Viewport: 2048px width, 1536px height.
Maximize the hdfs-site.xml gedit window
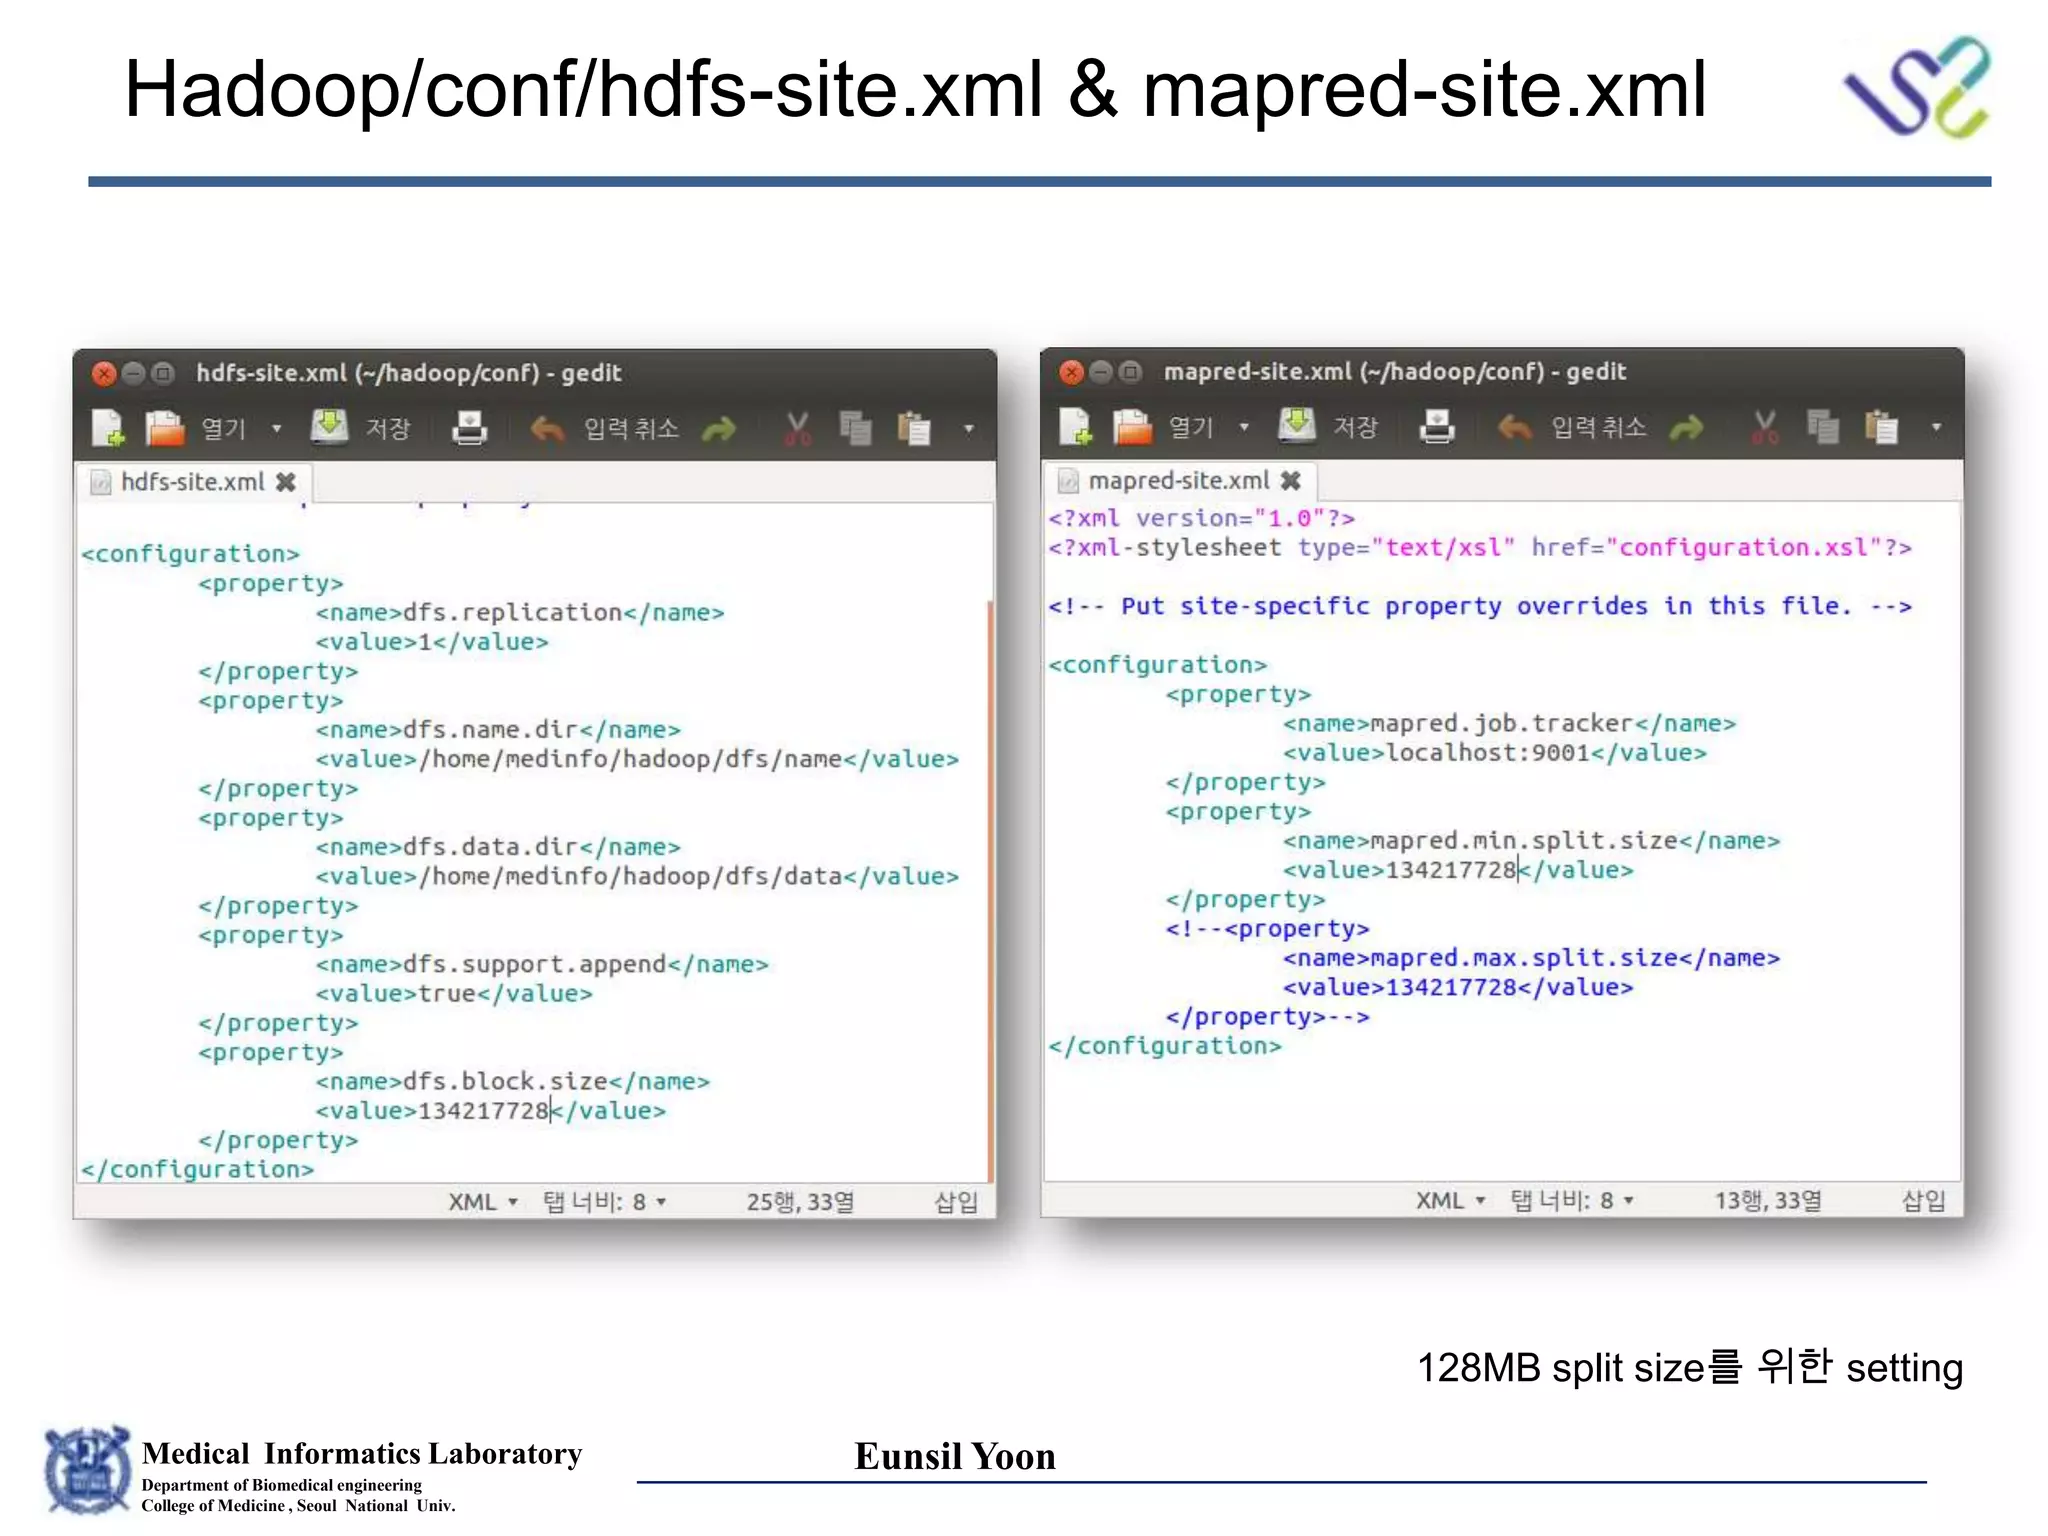coord(163,374)
